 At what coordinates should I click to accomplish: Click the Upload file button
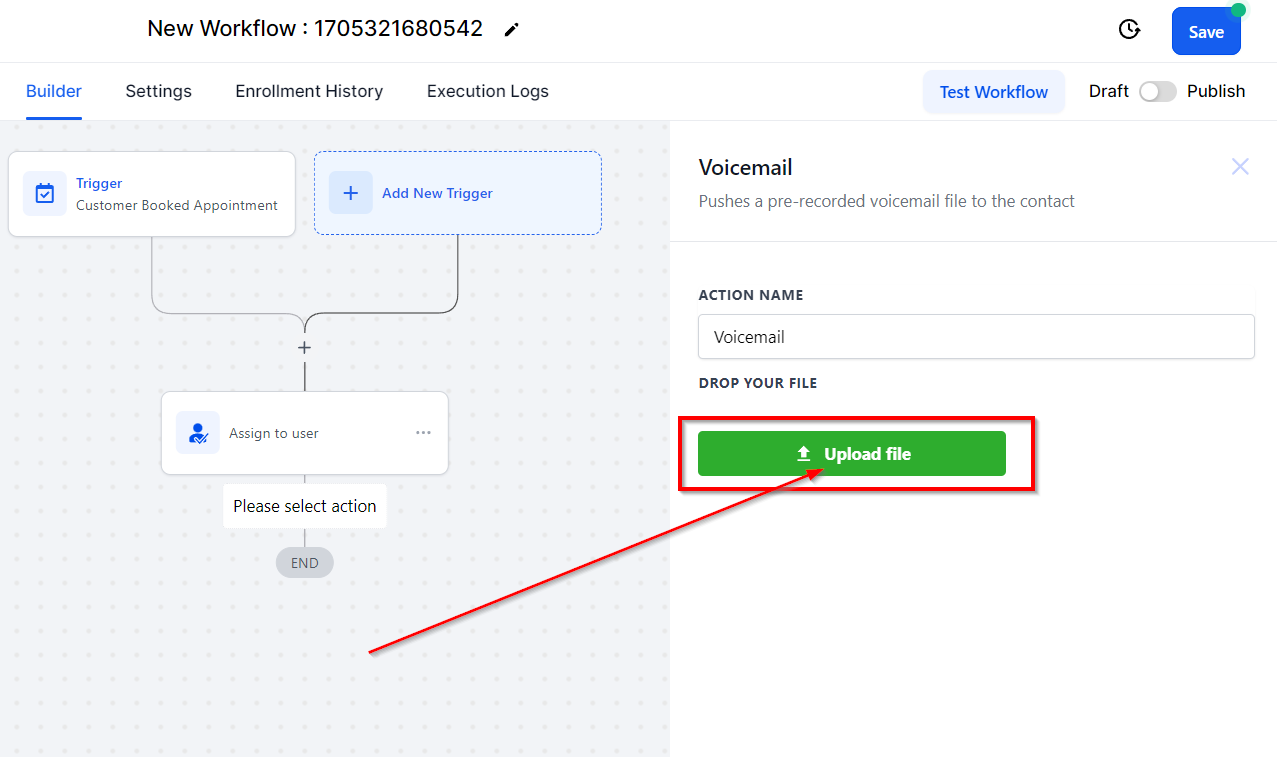tap(852, 454)
